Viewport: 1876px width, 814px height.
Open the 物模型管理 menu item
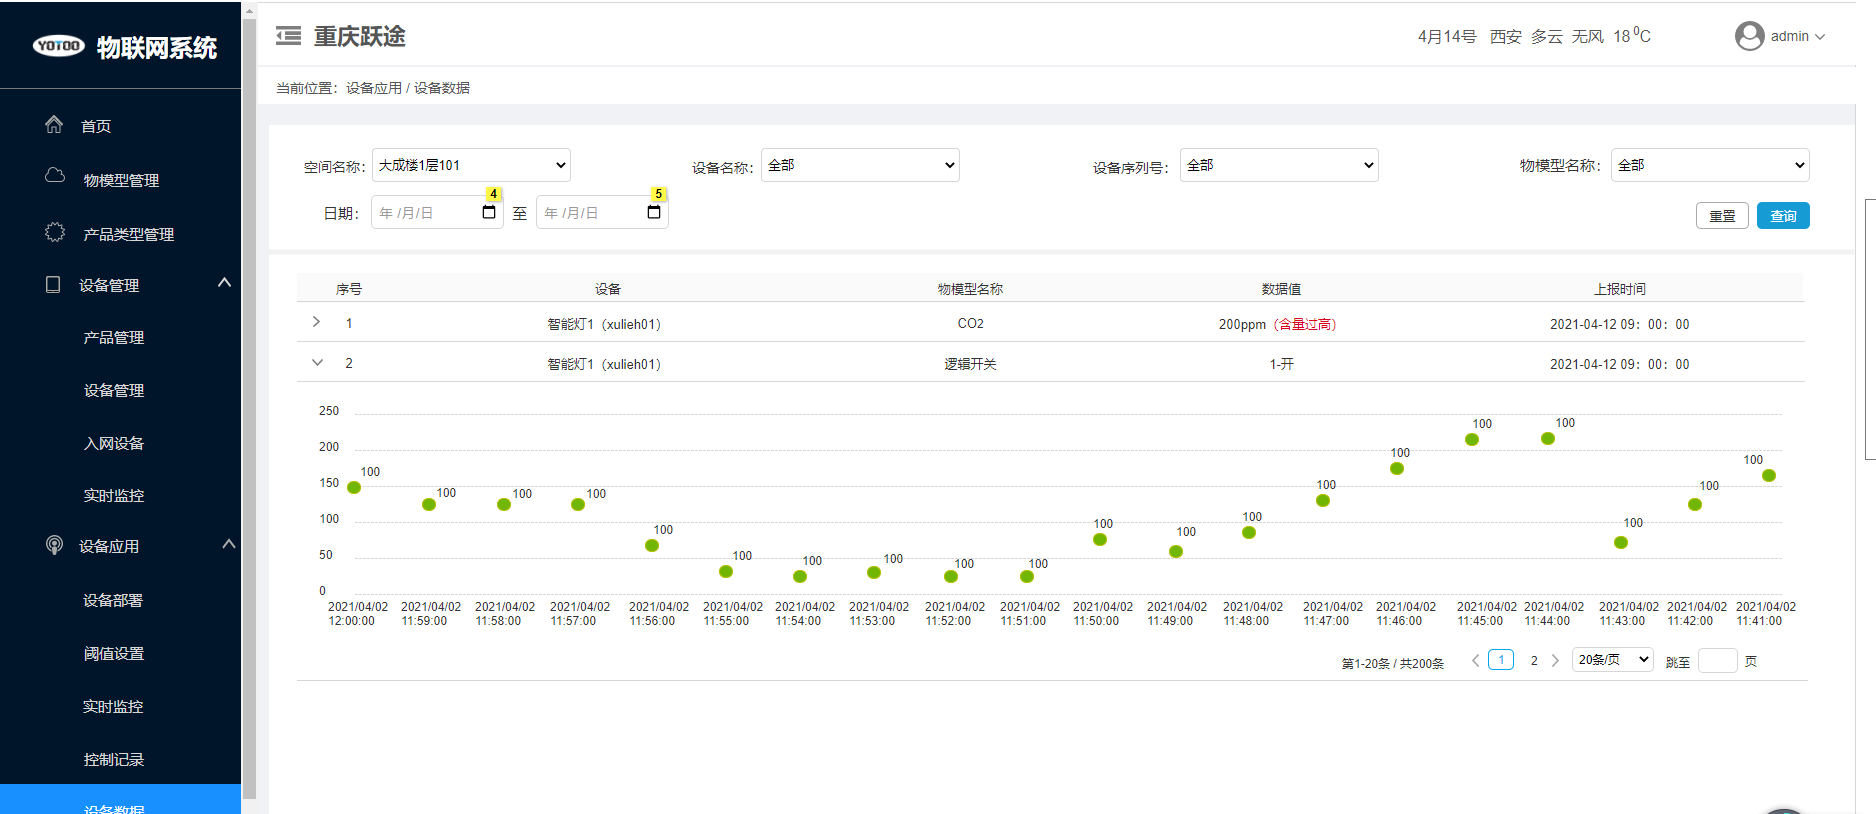pos(121,180)
